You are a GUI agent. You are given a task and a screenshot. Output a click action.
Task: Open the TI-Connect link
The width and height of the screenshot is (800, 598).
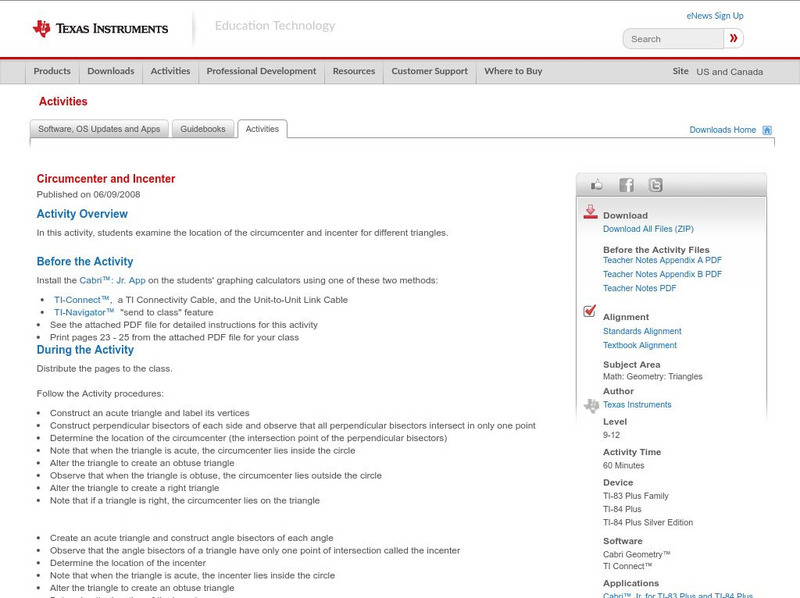[x=82, y=300]
